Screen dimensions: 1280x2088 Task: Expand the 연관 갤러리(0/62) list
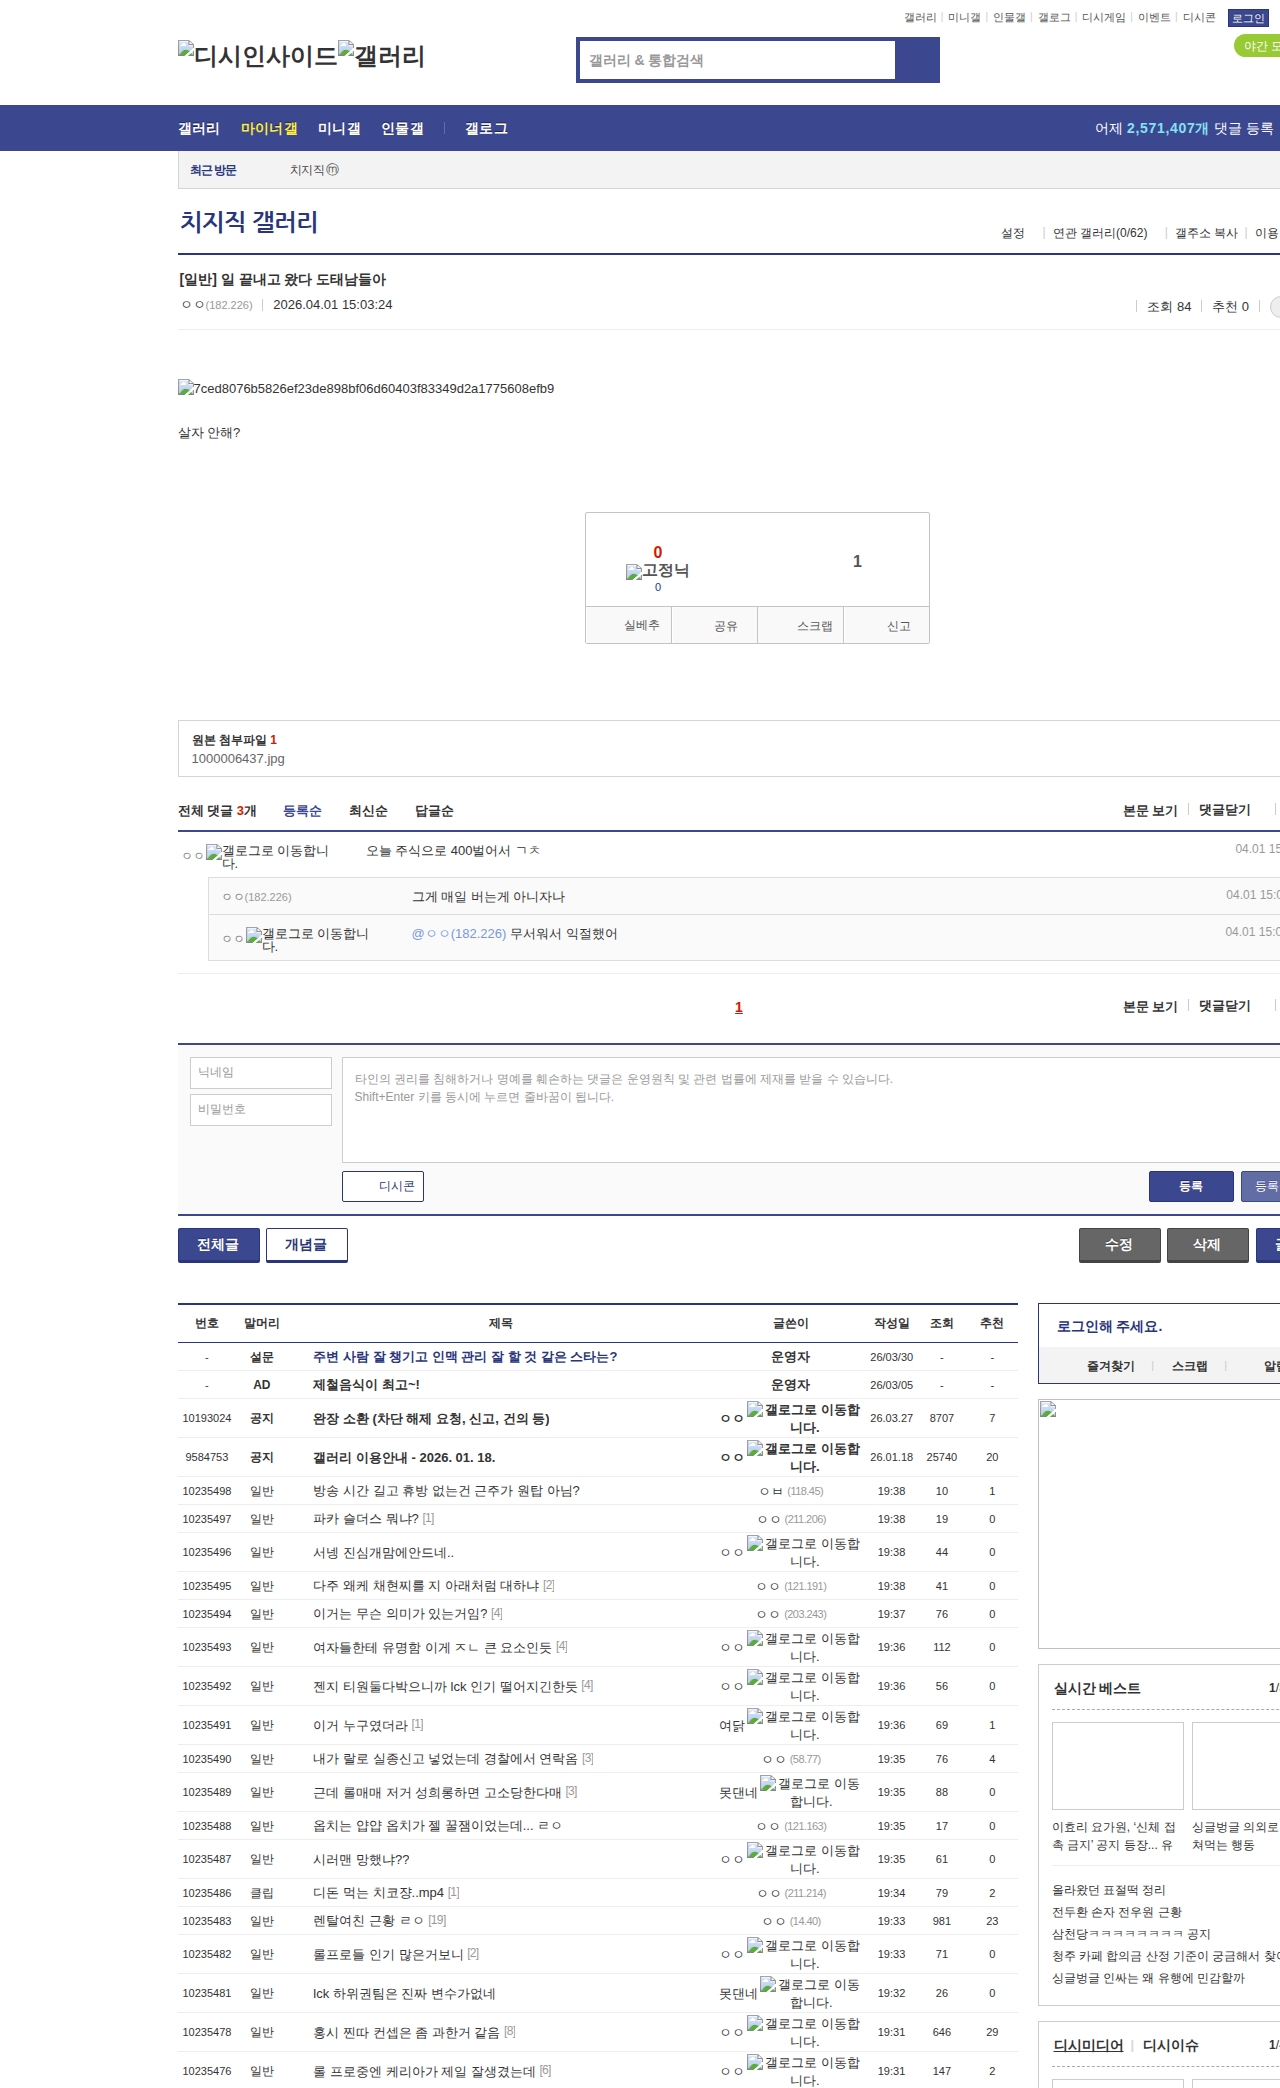[1100, 233]
